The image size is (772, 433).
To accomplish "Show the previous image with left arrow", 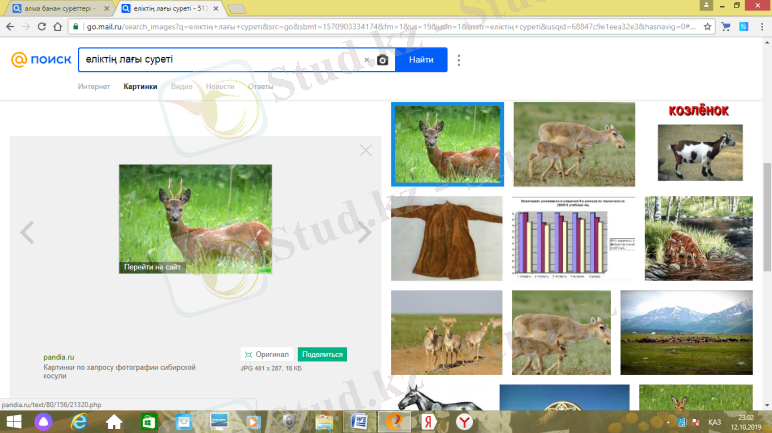I will pos(27,233).
